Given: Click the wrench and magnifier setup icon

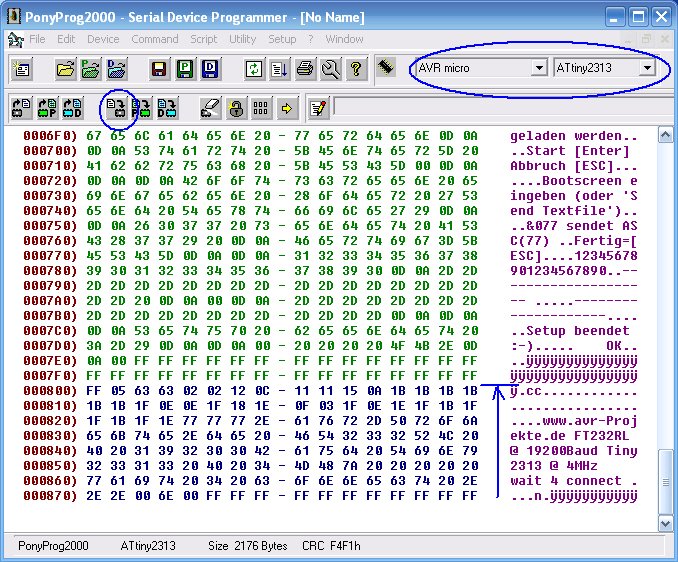Looking at the screenshot, I should [x=330, y=69].
